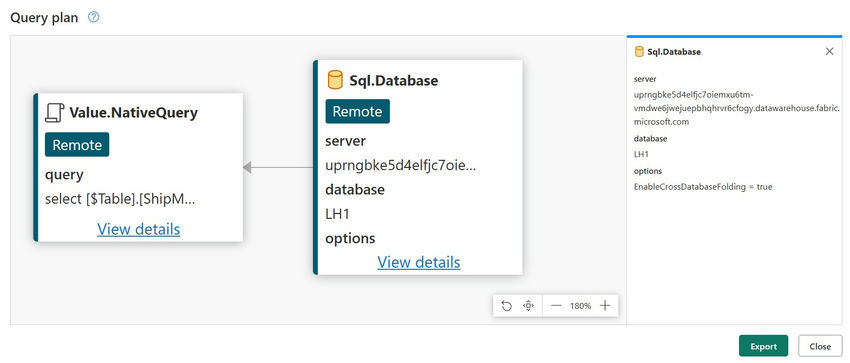Zoom out with the minus button
This screenshot has height=363, width=850.
point(556,306)
